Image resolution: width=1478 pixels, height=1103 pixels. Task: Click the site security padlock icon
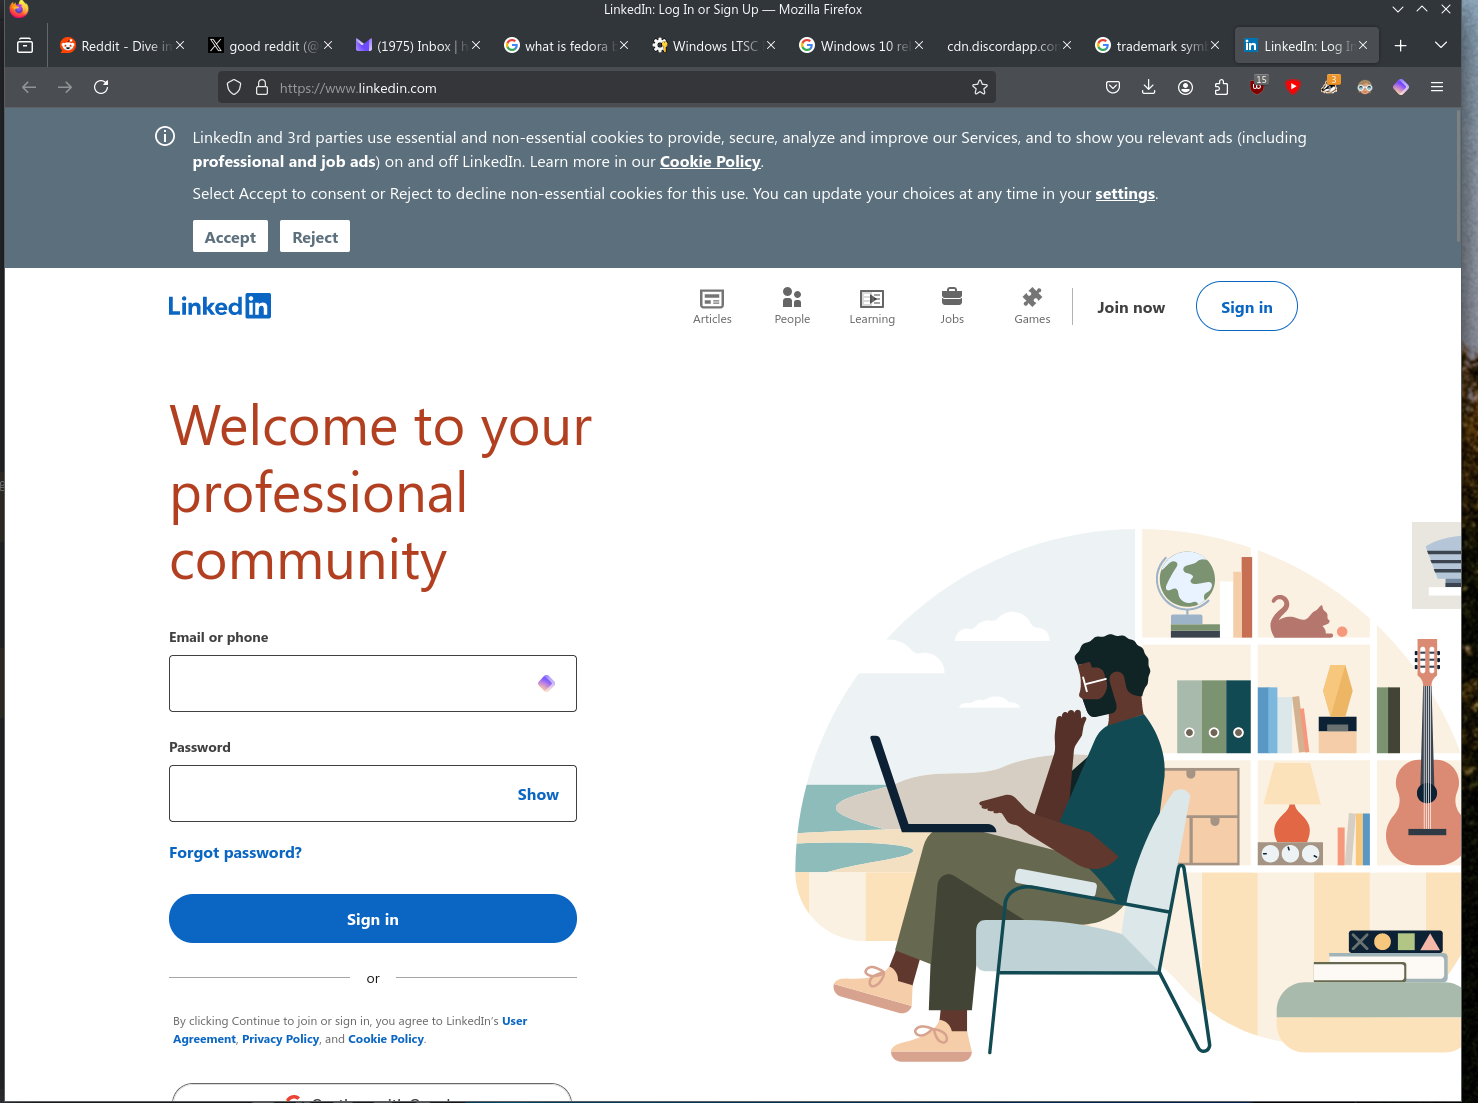click(x=262, y=88)
